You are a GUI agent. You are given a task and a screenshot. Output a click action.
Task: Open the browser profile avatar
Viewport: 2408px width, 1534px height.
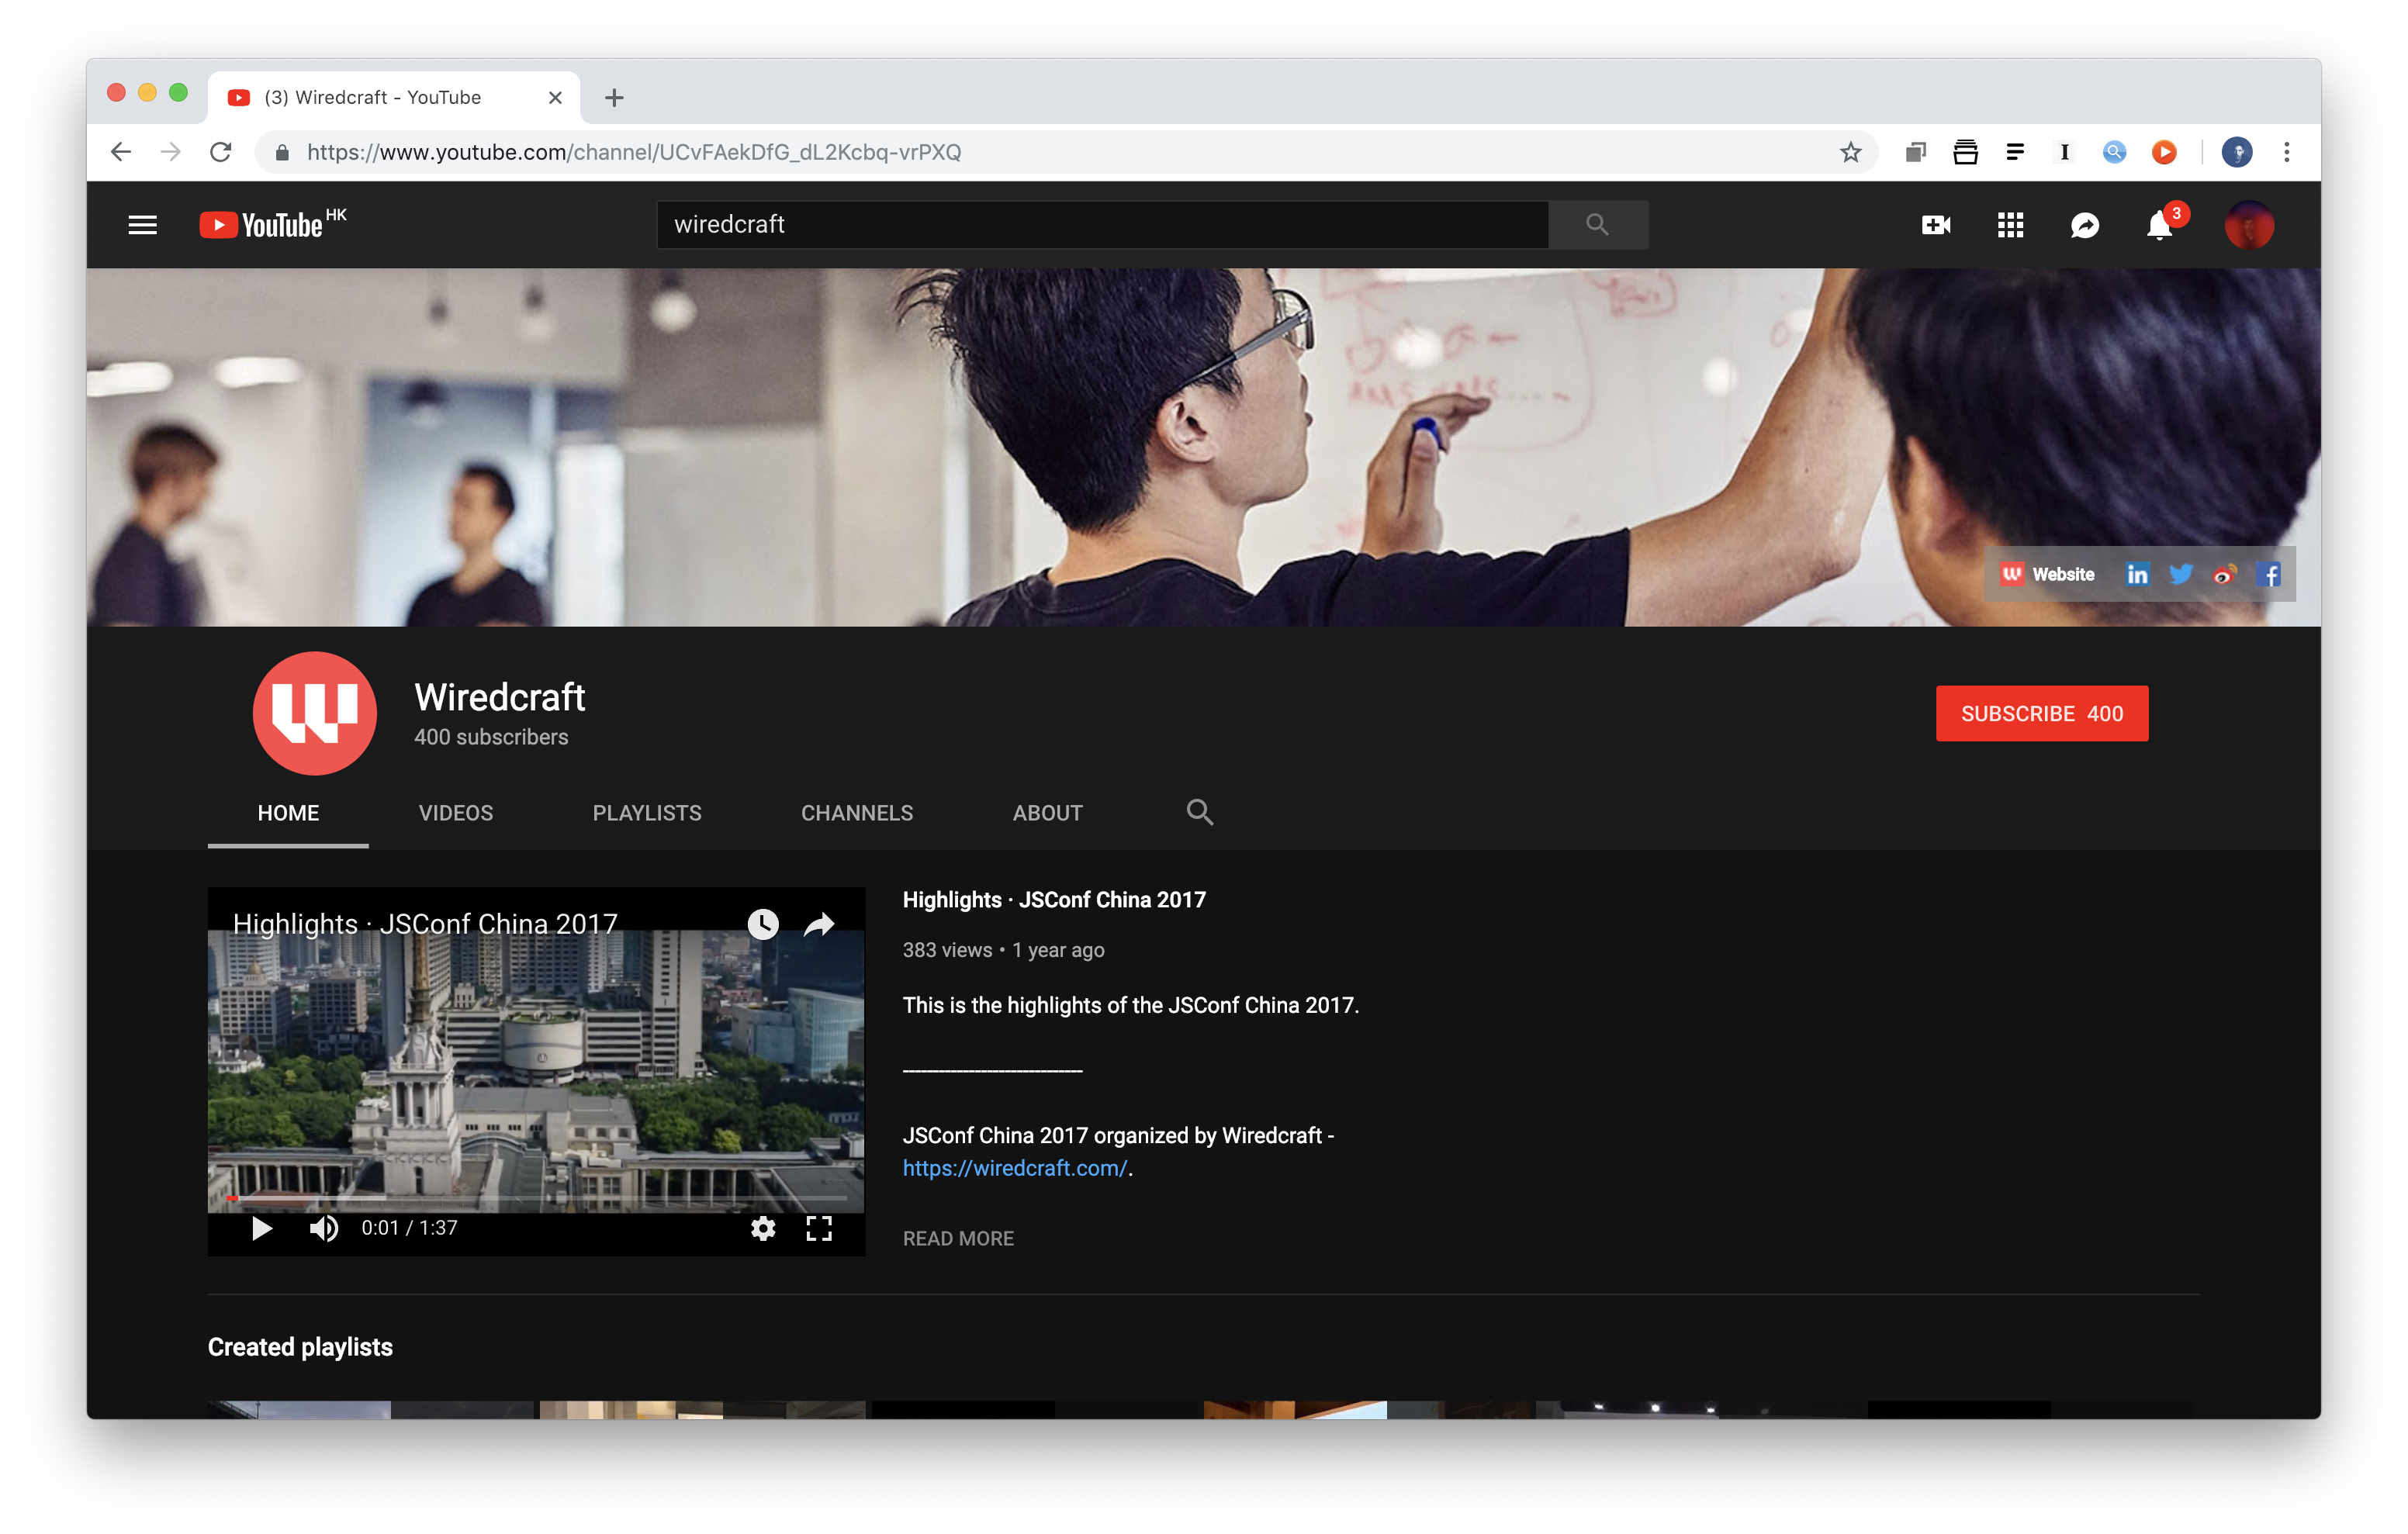point(2237,152)
